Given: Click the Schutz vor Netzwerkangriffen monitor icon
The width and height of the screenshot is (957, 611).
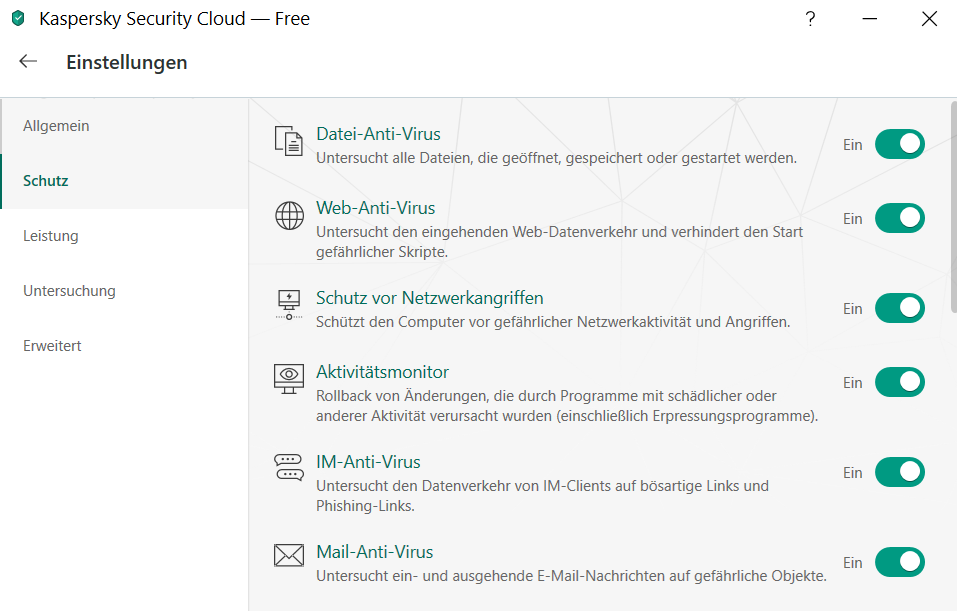Looking at the screenshot, I should (288, 304).
